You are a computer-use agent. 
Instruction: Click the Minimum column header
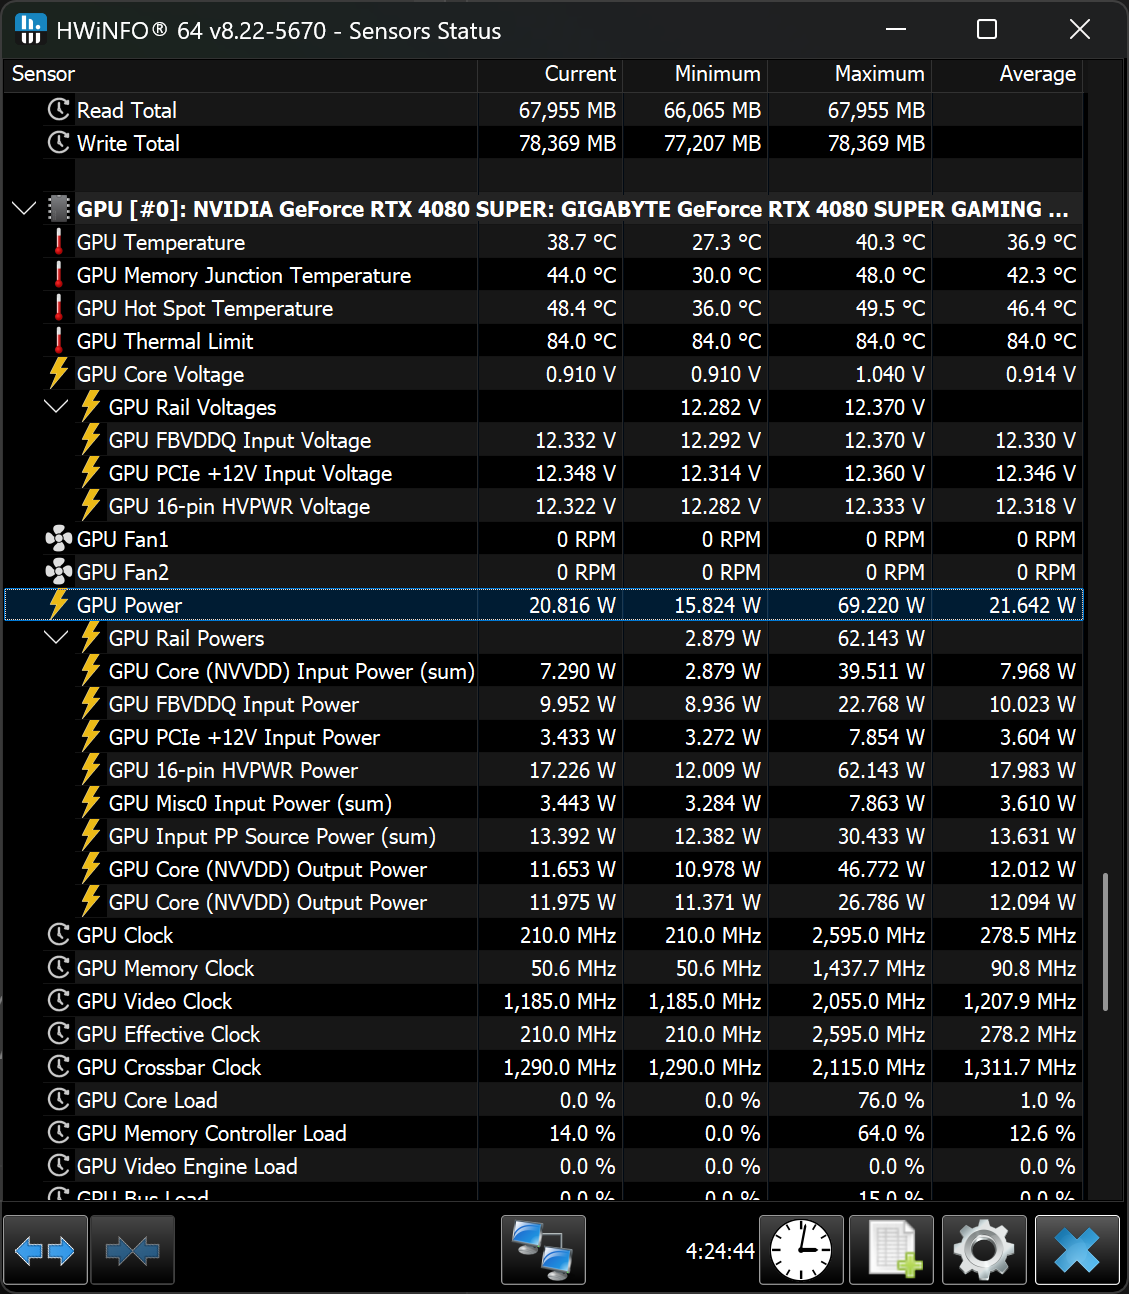click(x=695, y=74)
